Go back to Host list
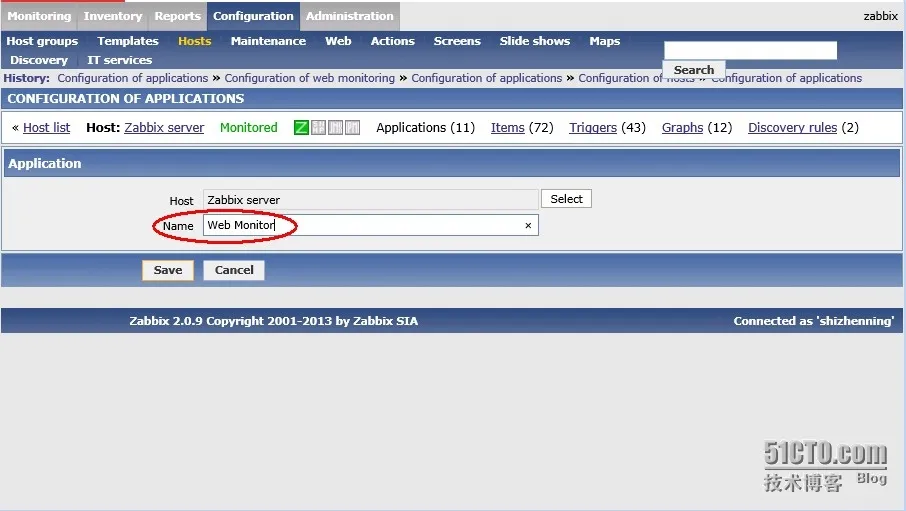Viewport: 906px width, 511px height. (46, 128)
